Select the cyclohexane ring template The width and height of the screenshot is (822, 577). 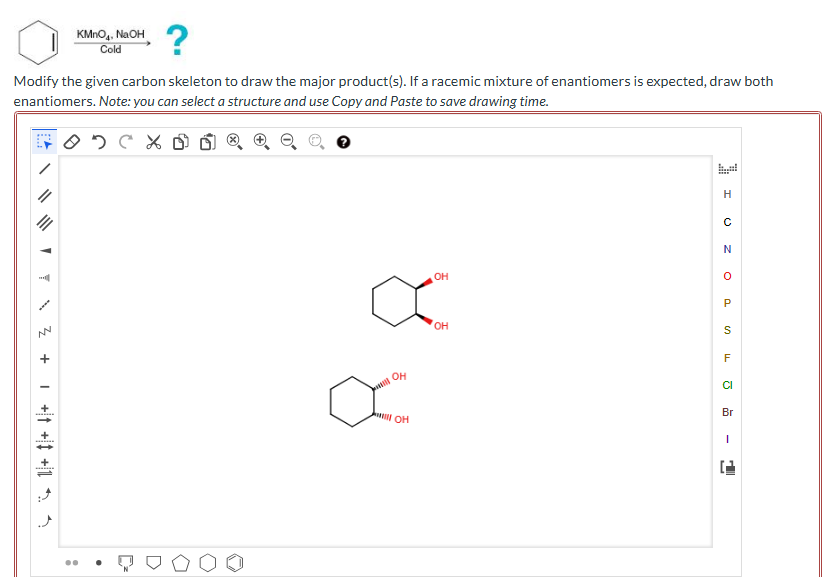[x=207, y=562]
